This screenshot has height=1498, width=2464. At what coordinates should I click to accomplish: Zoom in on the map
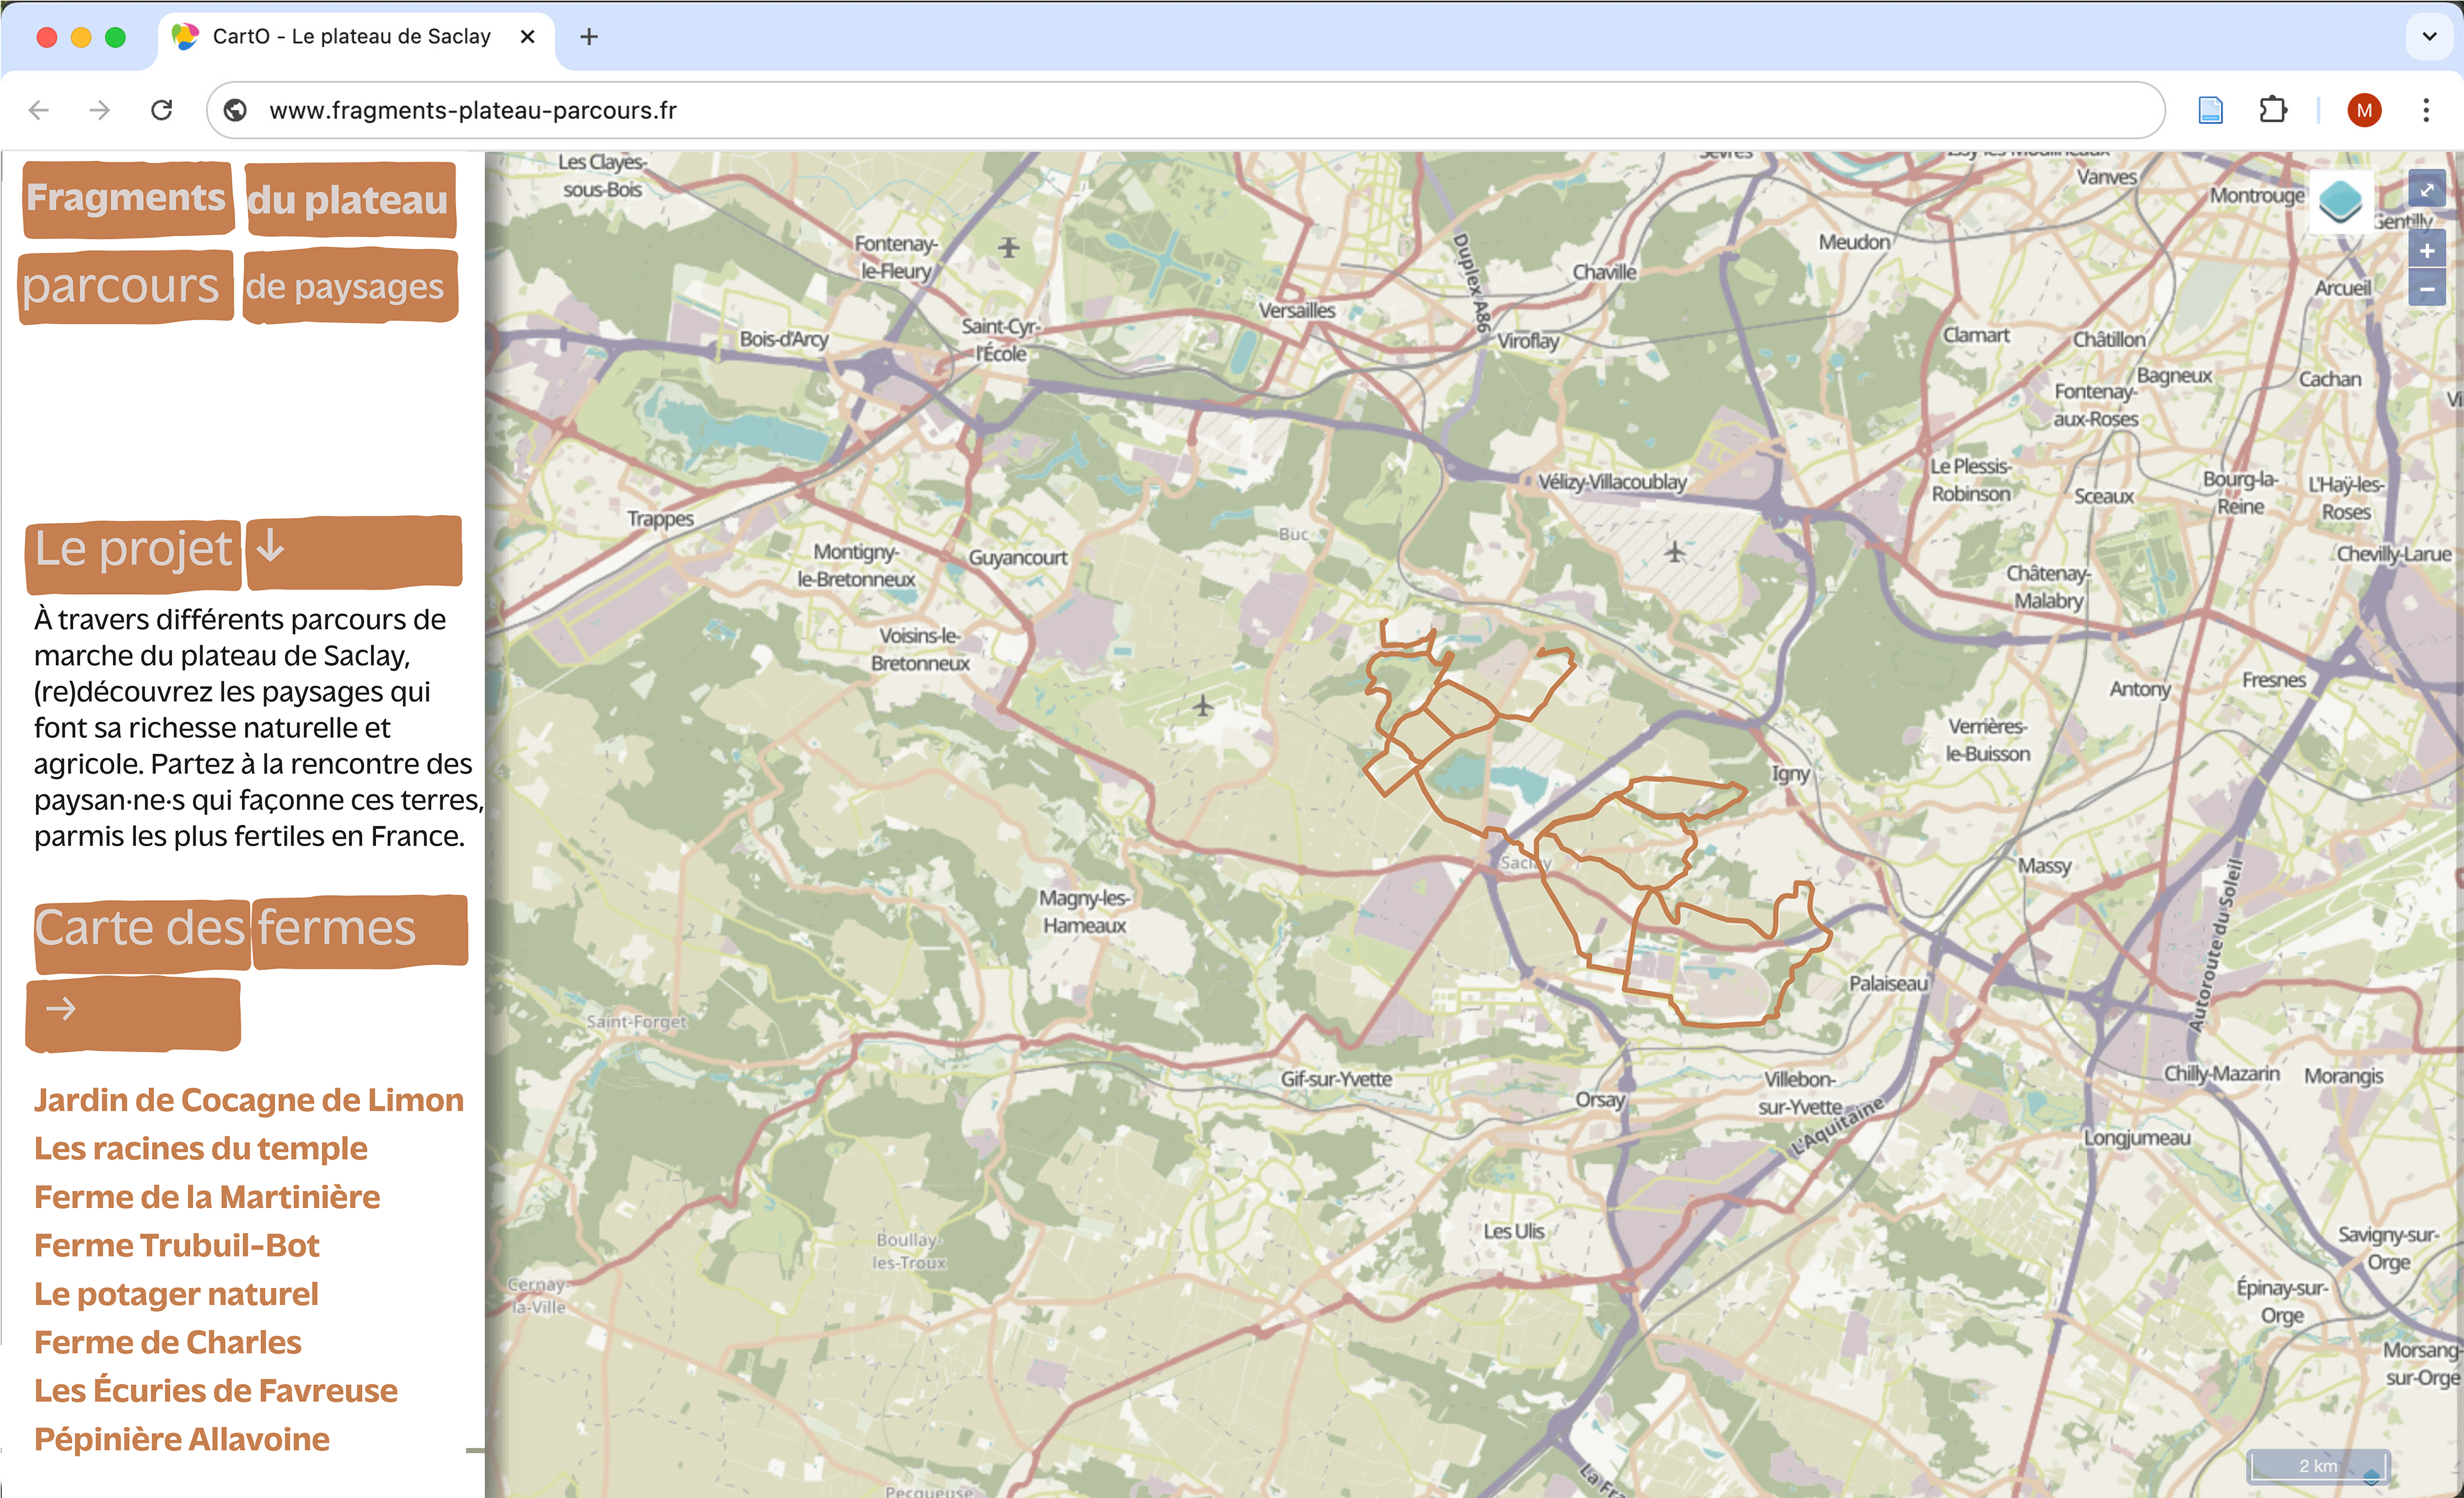pos(2426,250)
